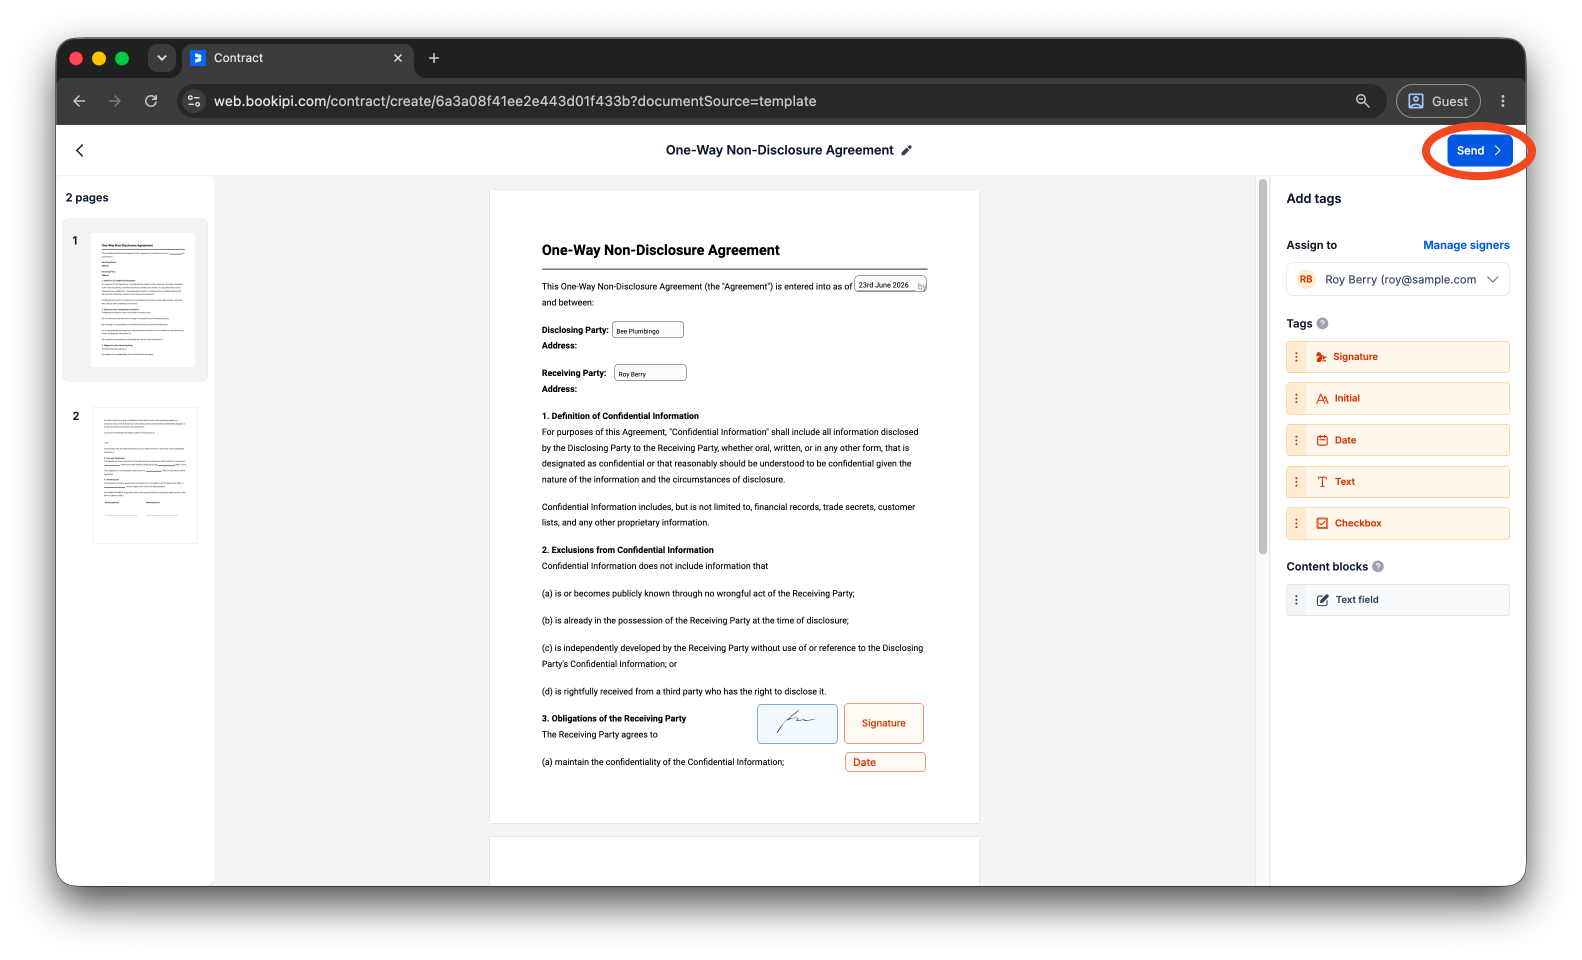Select the Checkbox tag
Viewport: 1582px width, 960px height.
click(x=1397, y=524)
